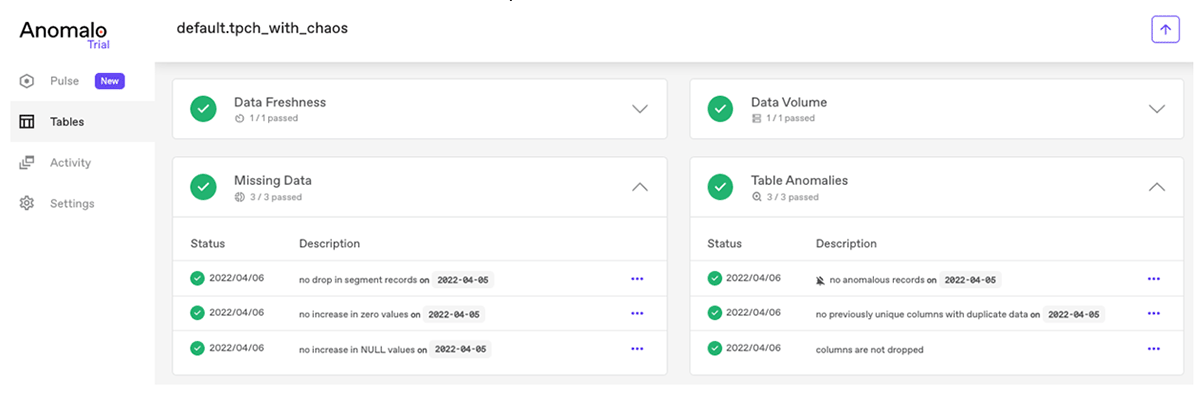Open no increase in NULL values check
1200x396 pixels.
click(365, 350)
